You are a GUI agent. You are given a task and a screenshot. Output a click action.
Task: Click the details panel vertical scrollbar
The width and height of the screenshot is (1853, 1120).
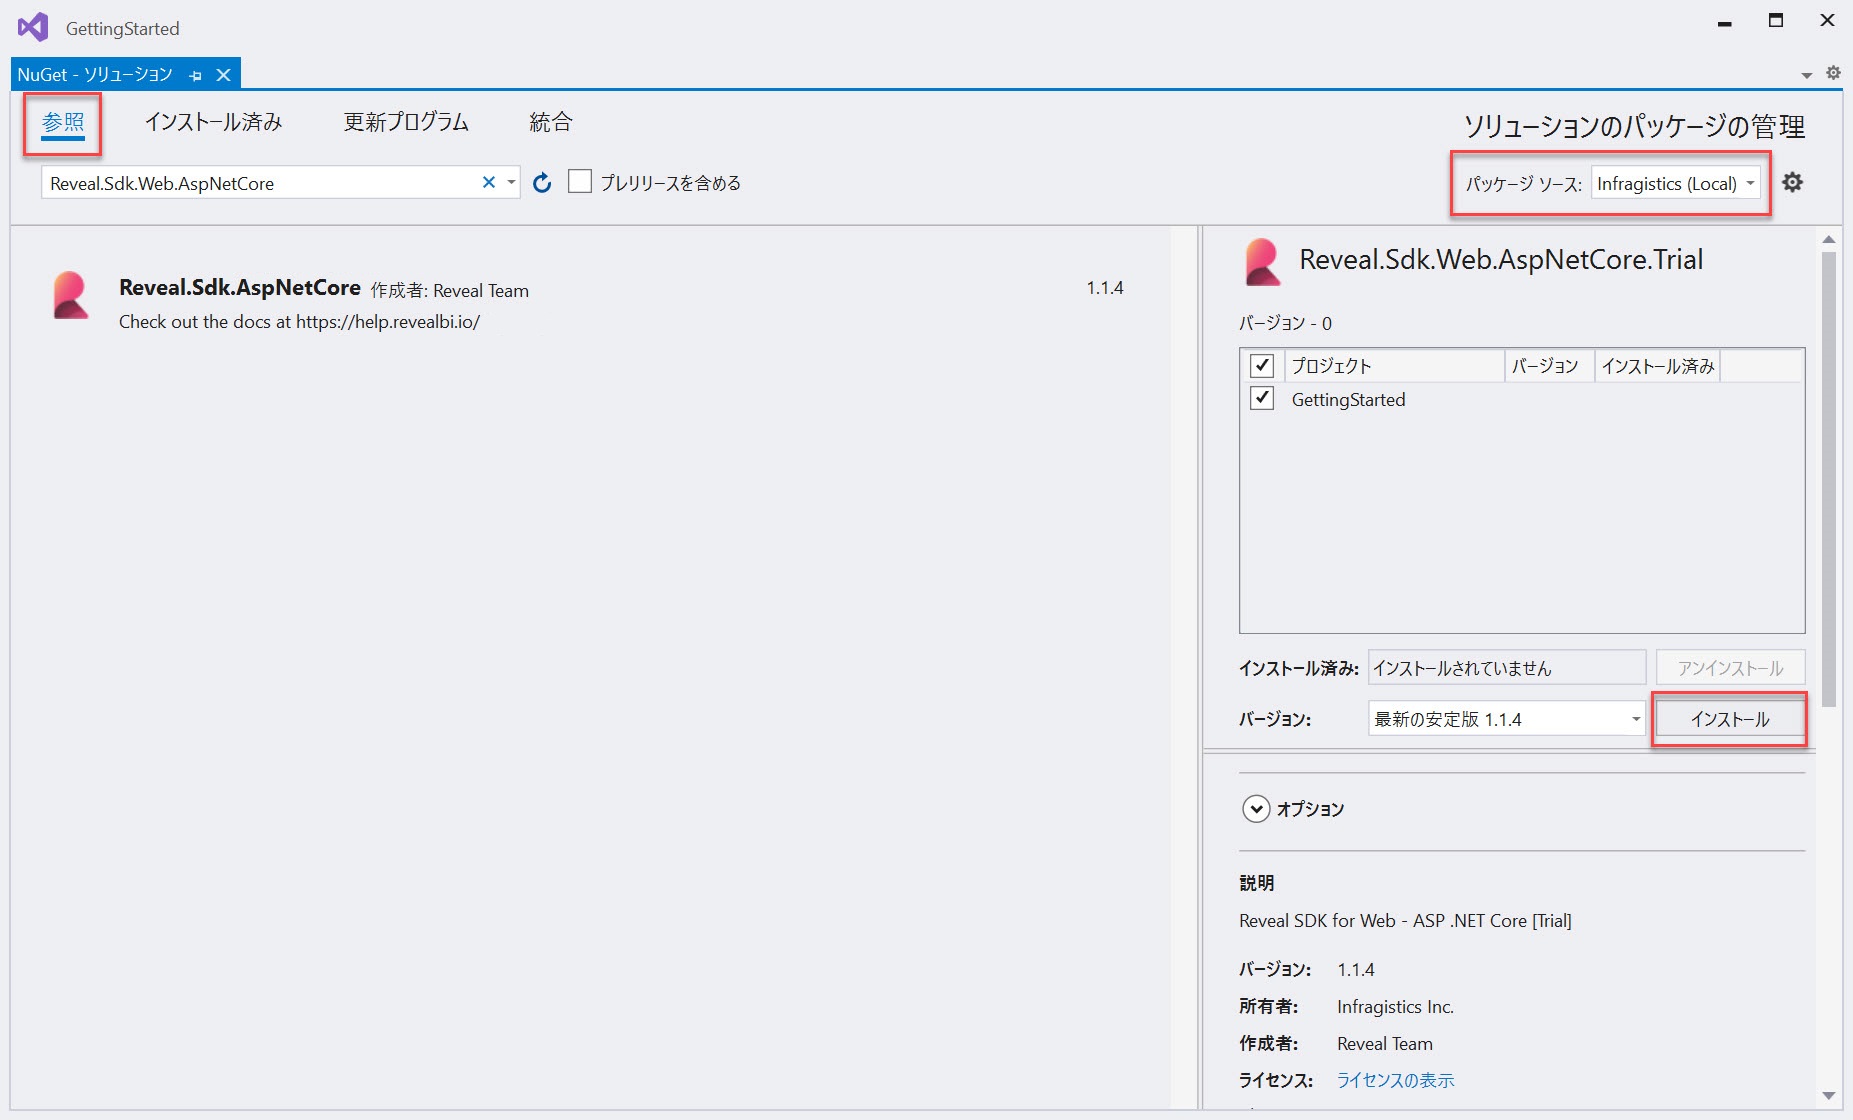pos(1828,480)
